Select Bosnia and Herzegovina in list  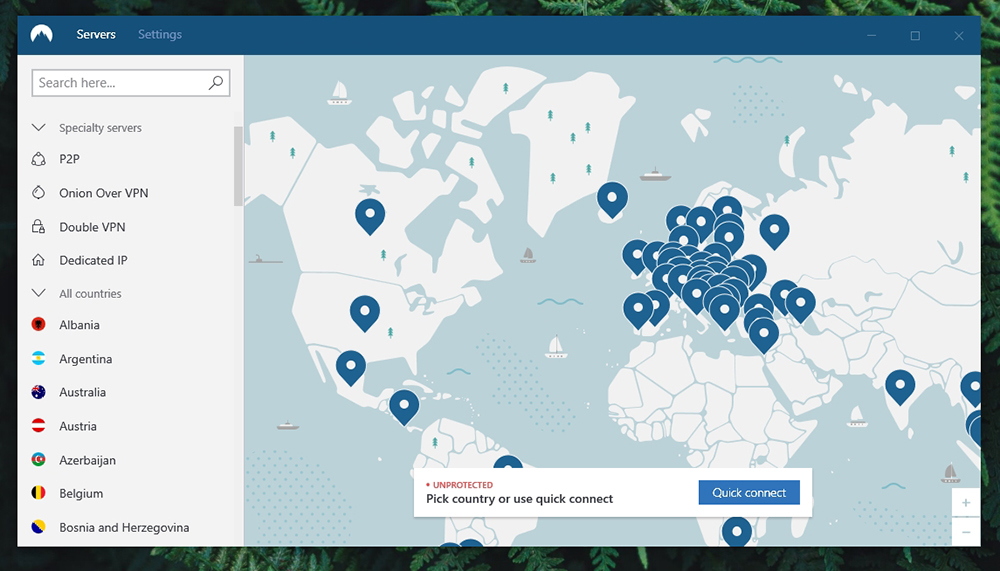[x=124, y=528]
